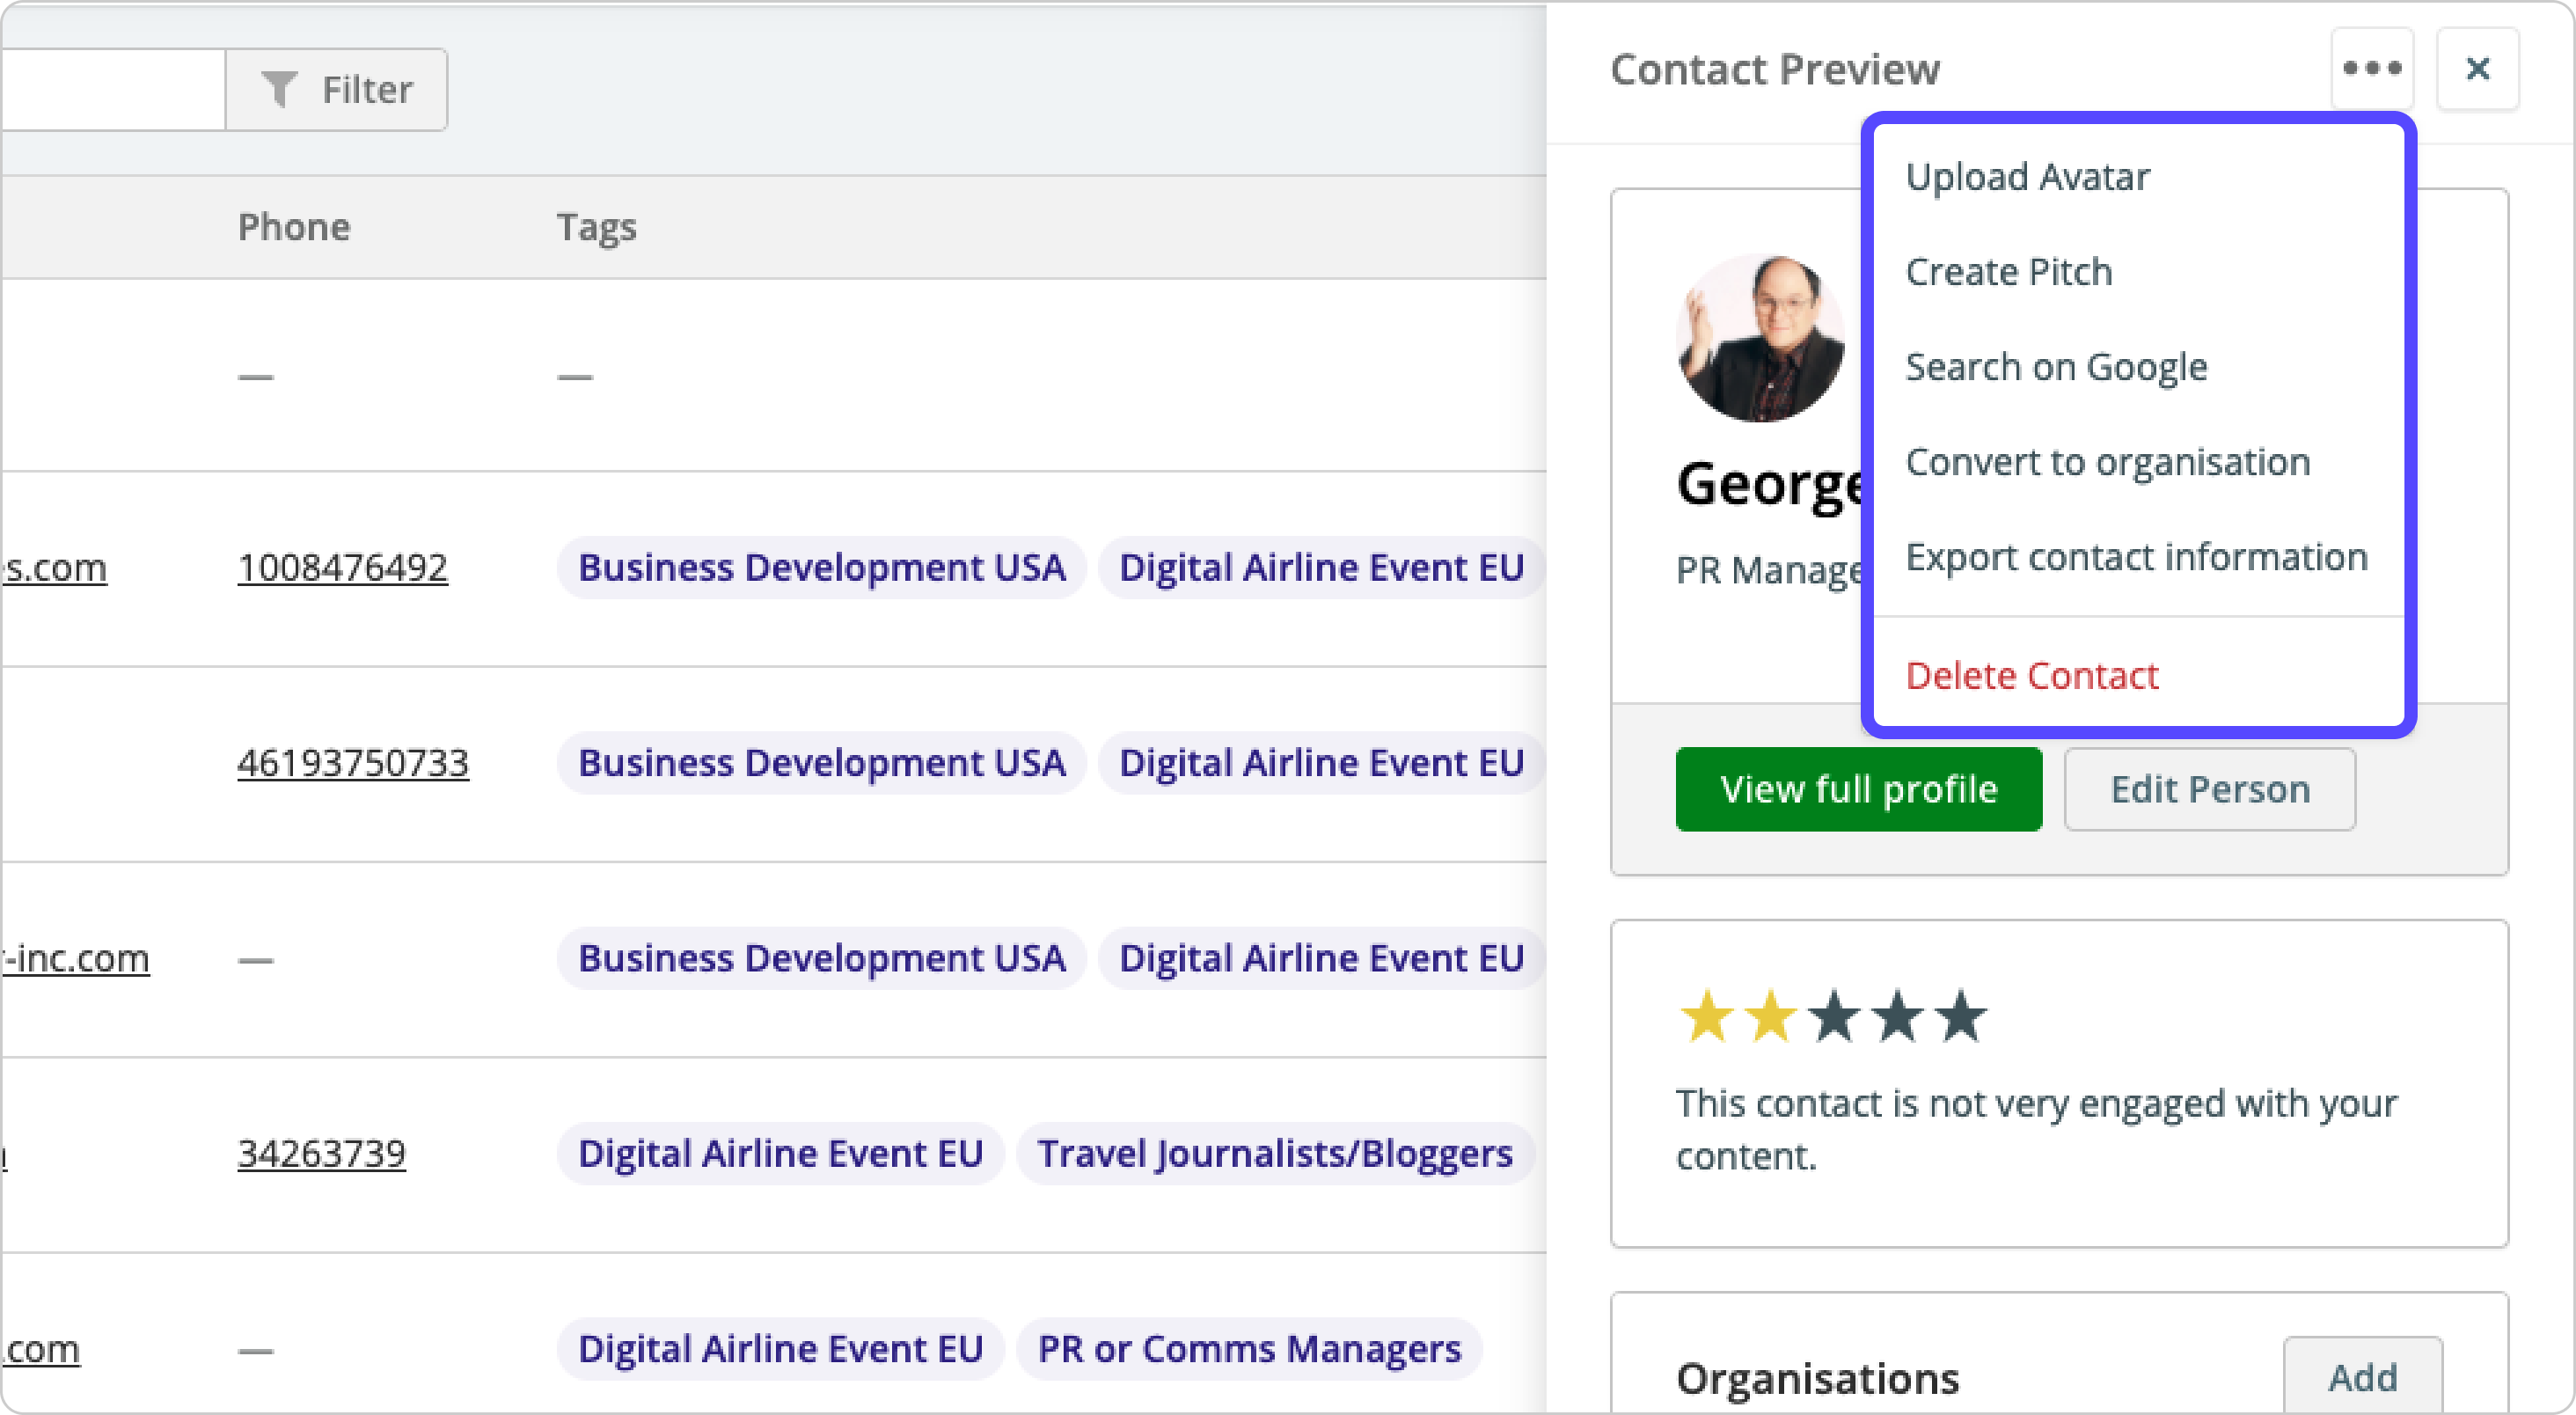Choose Create Pitch menu option

(2008, 272)
